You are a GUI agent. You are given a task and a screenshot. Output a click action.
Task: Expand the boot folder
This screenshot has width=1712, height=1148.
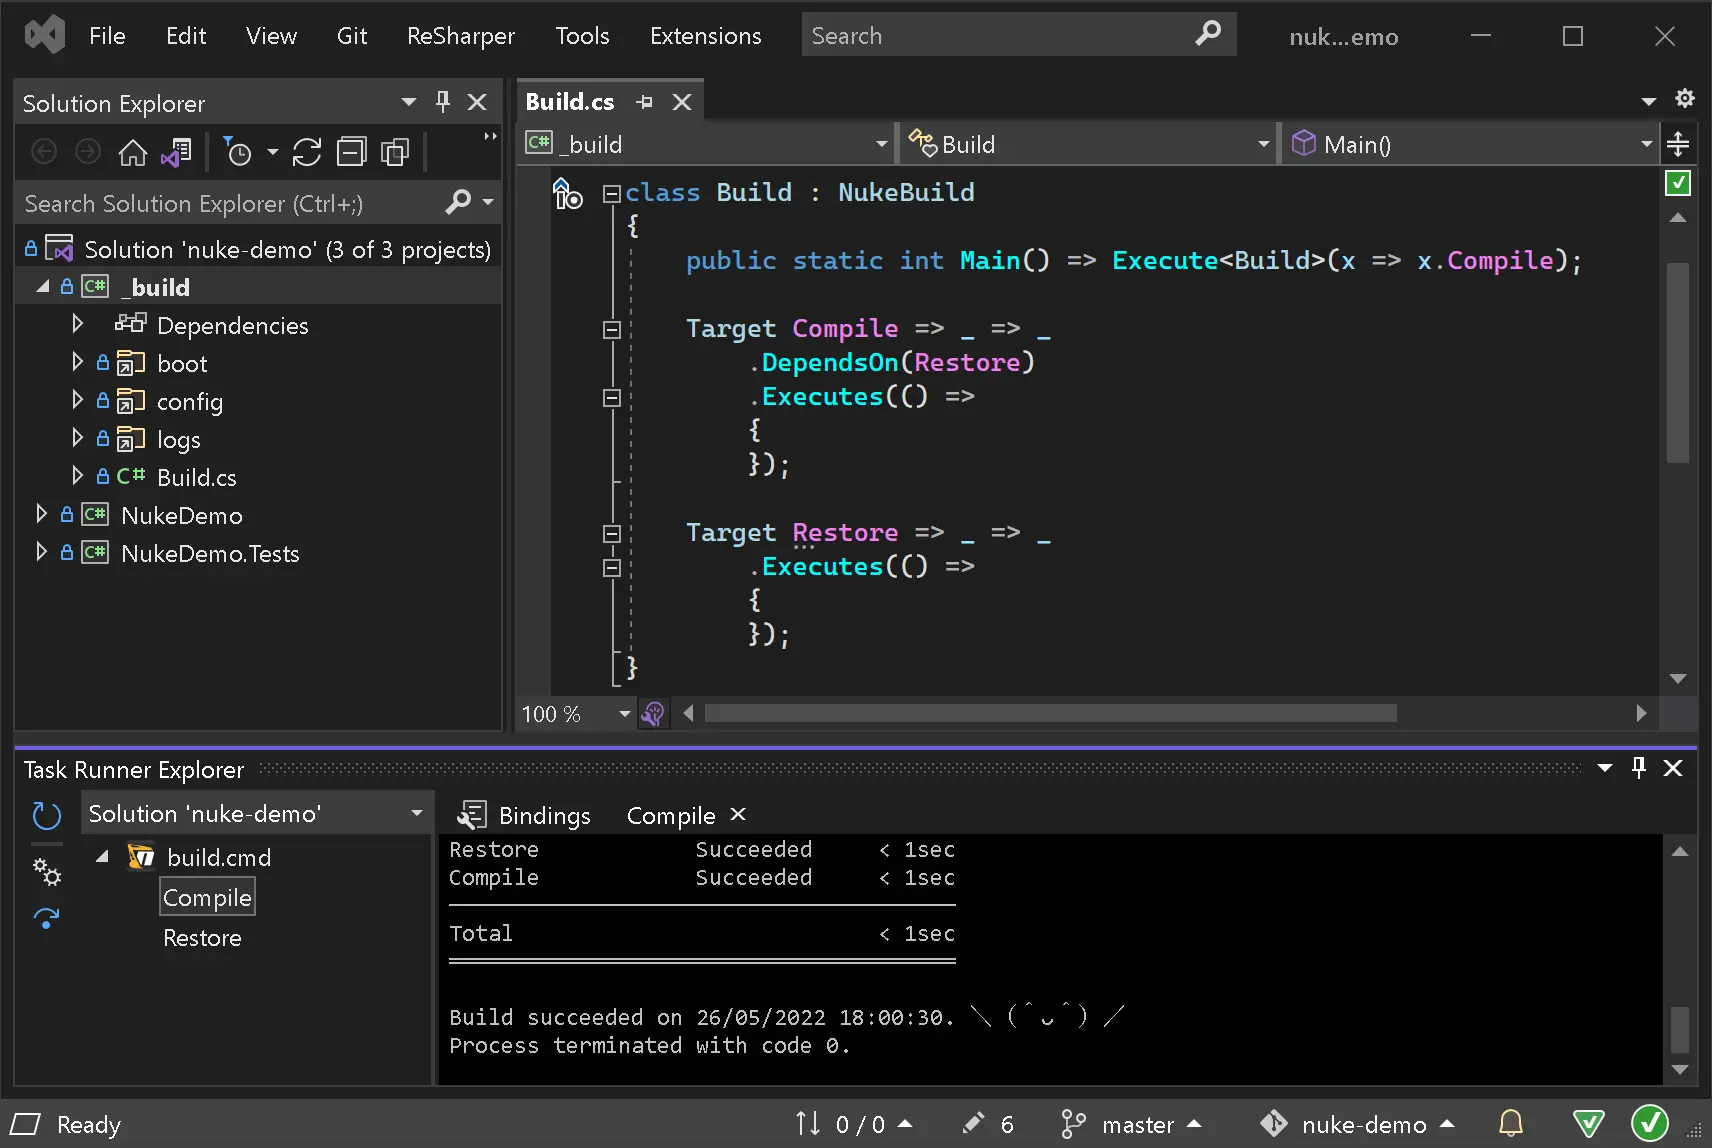[x=77, y=362]
